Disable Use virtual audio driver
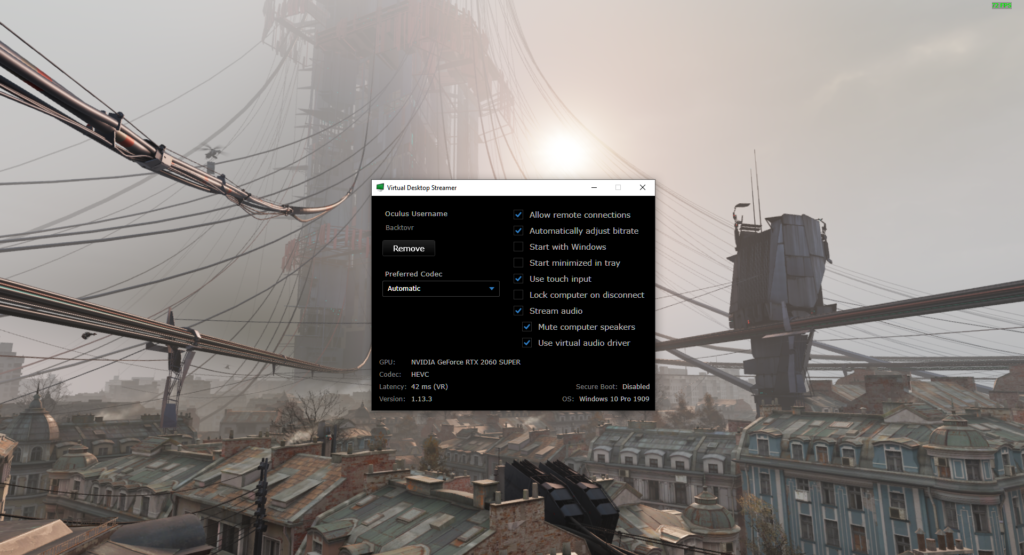 coord(527,343)
